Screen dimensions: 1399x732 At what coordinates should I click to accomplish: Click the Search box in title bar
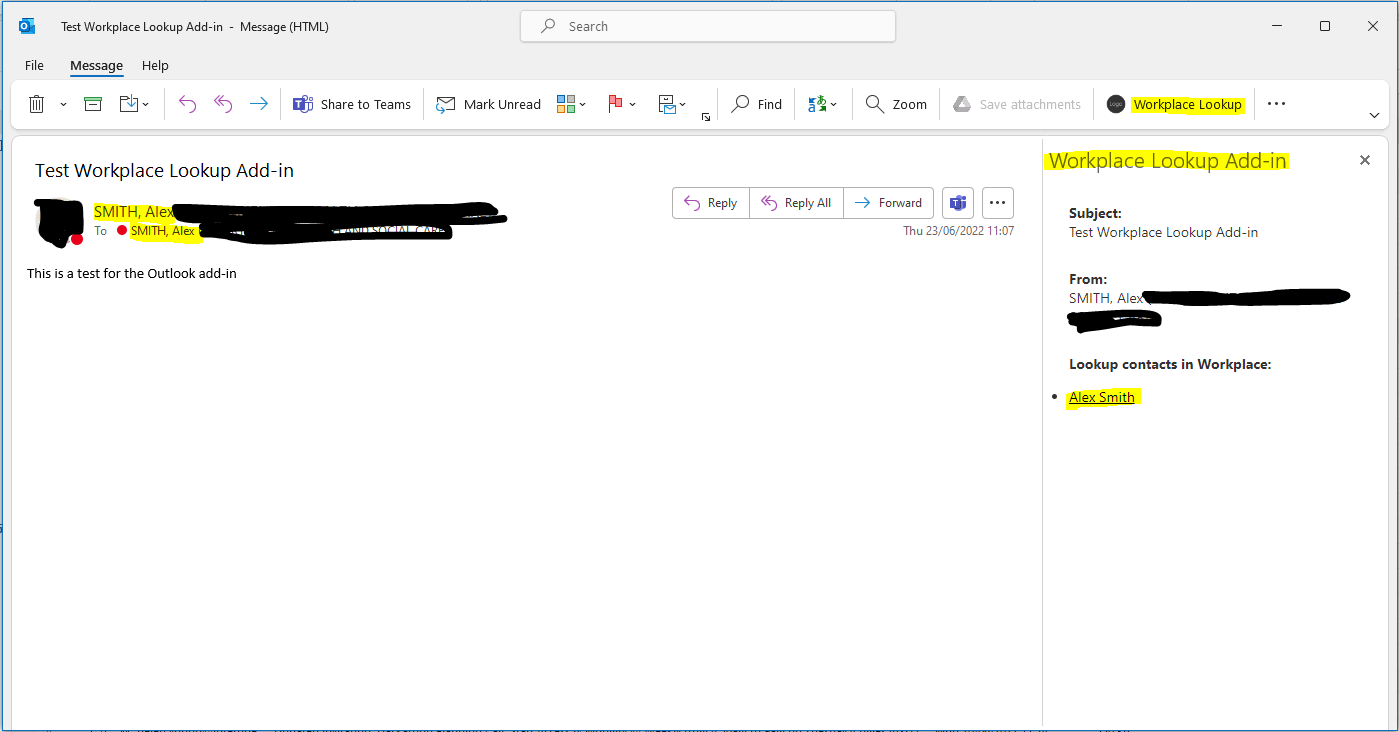708,26
